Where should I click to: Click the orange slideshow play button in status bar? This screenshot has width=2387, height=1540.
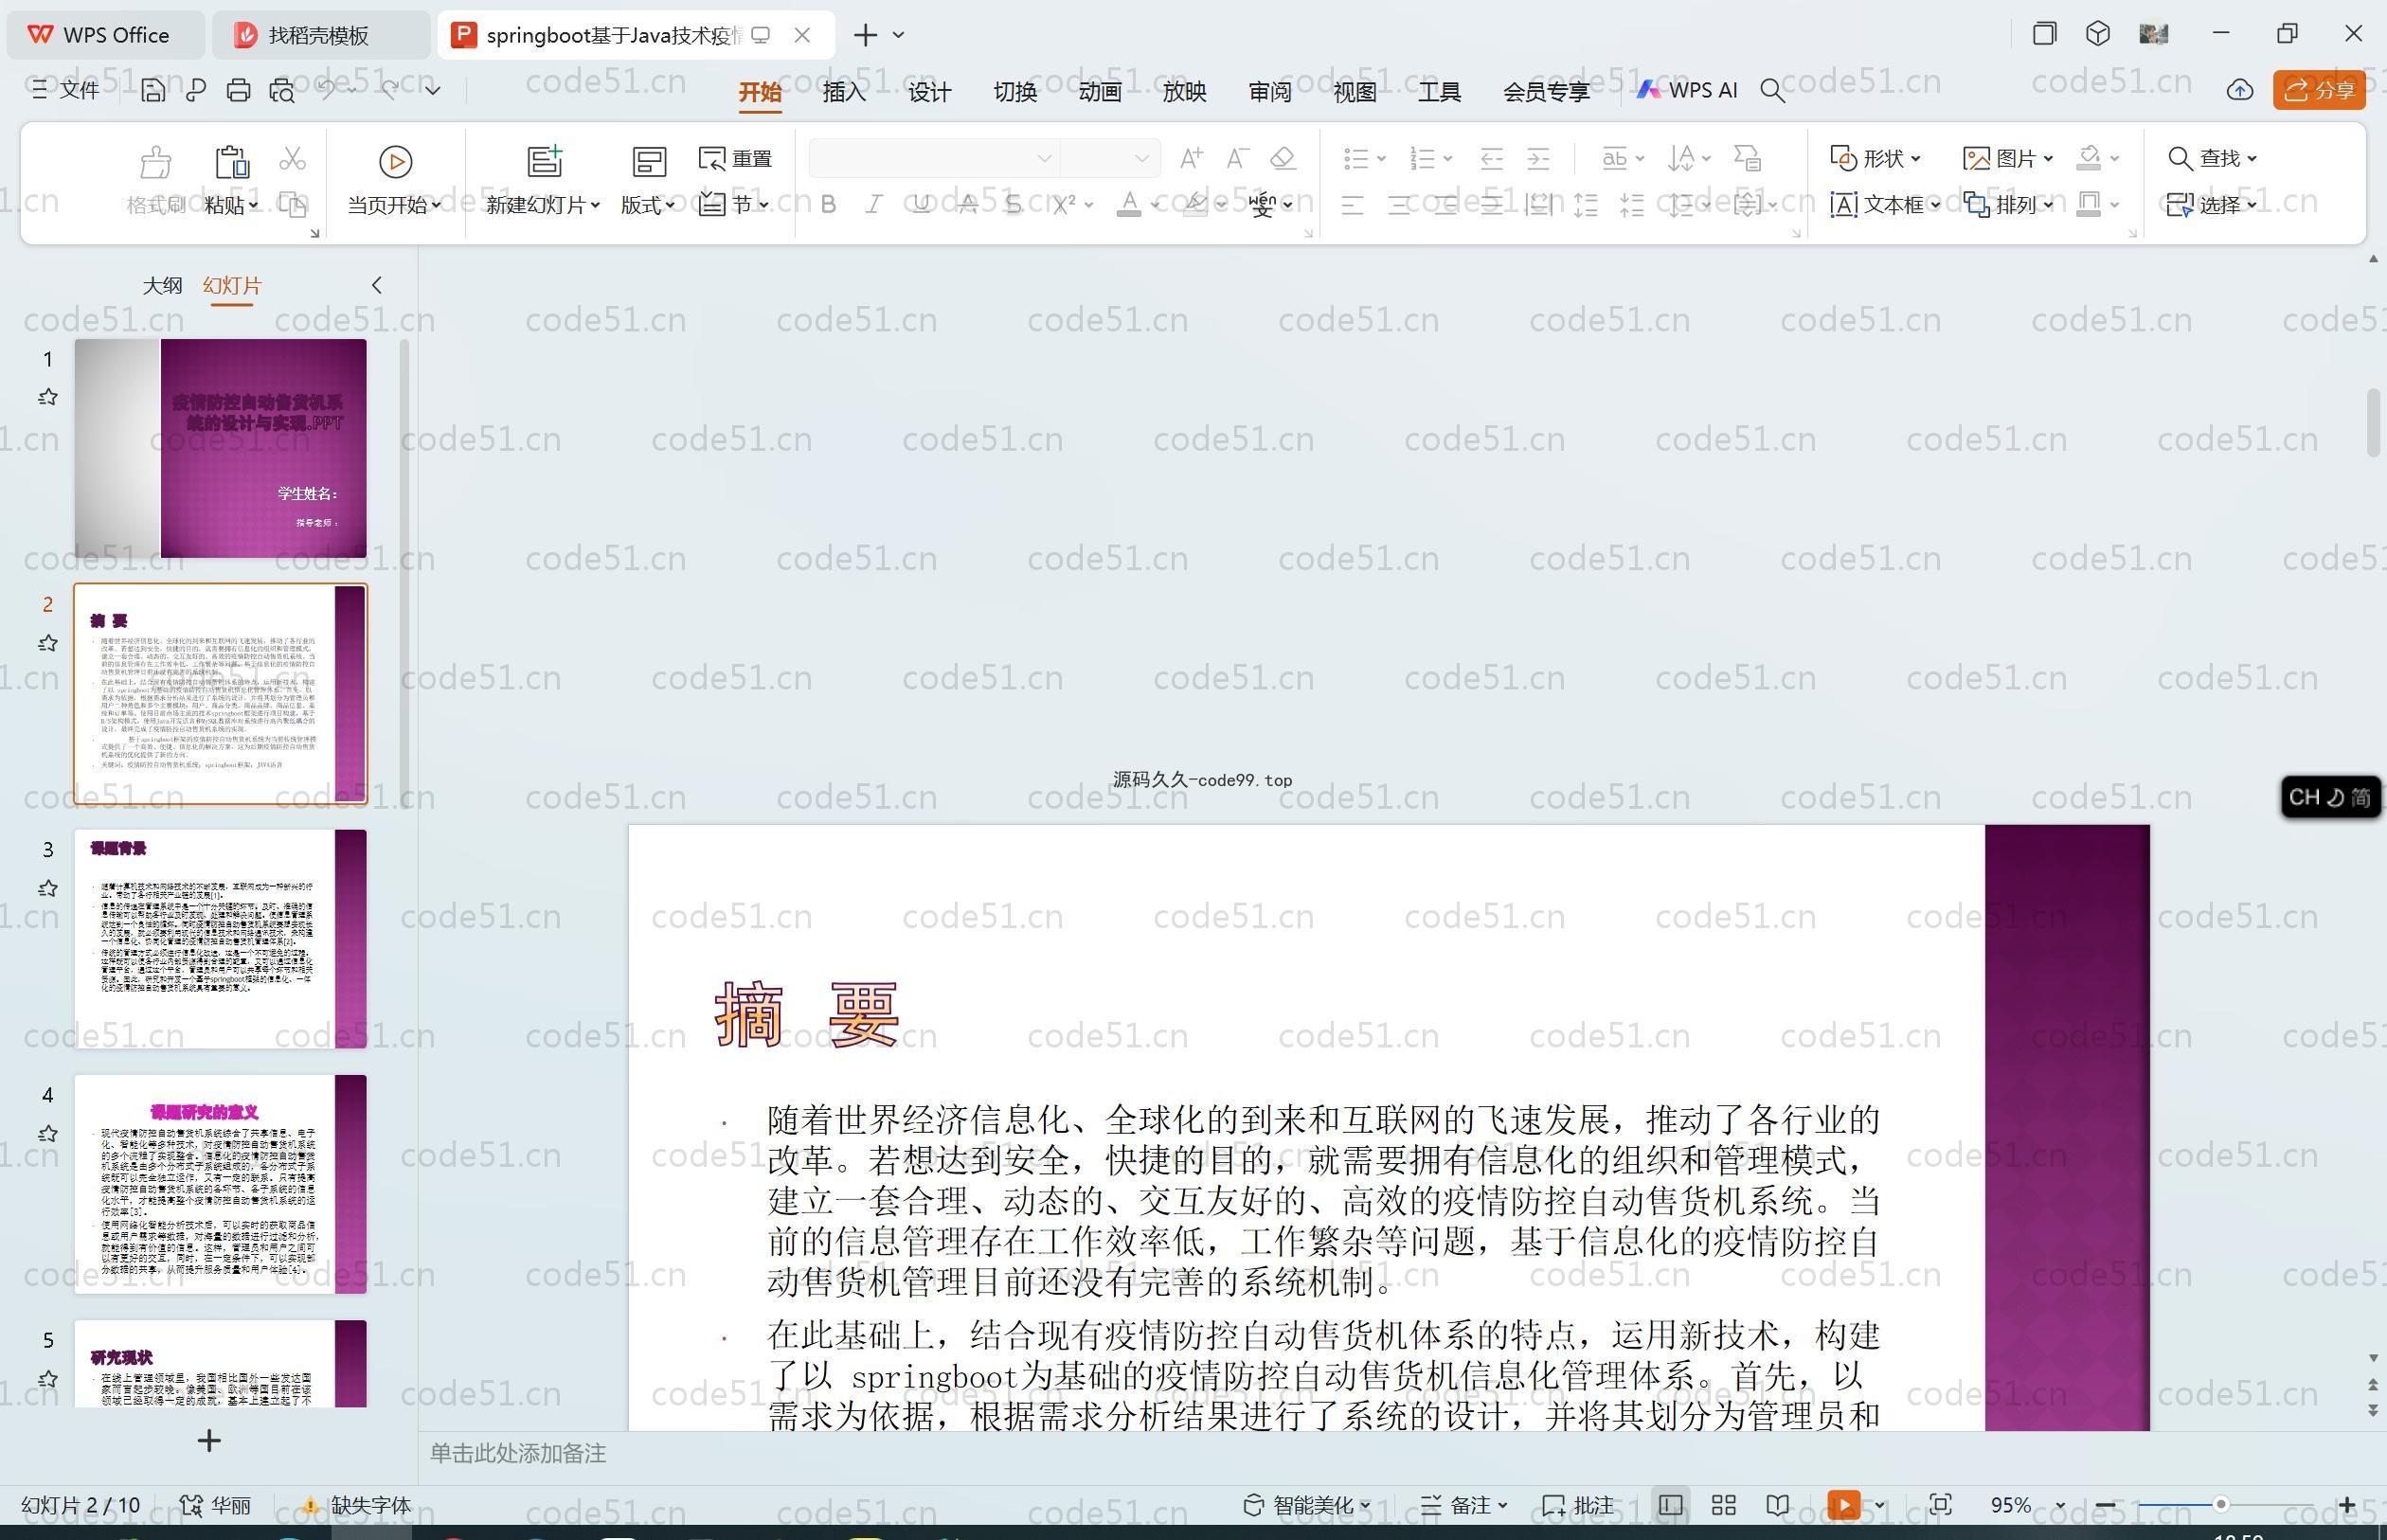(1844, 1505)
